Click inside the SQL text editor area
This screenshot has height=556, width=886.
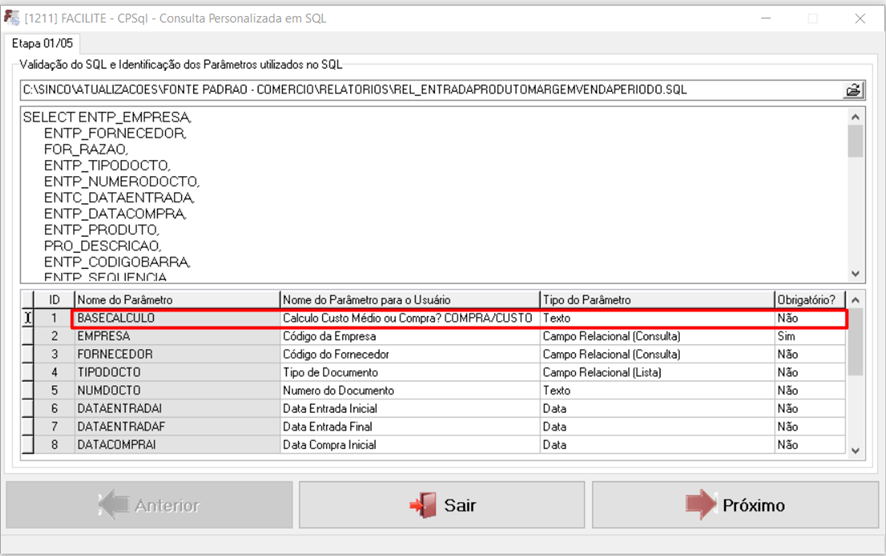pos(434,195)
